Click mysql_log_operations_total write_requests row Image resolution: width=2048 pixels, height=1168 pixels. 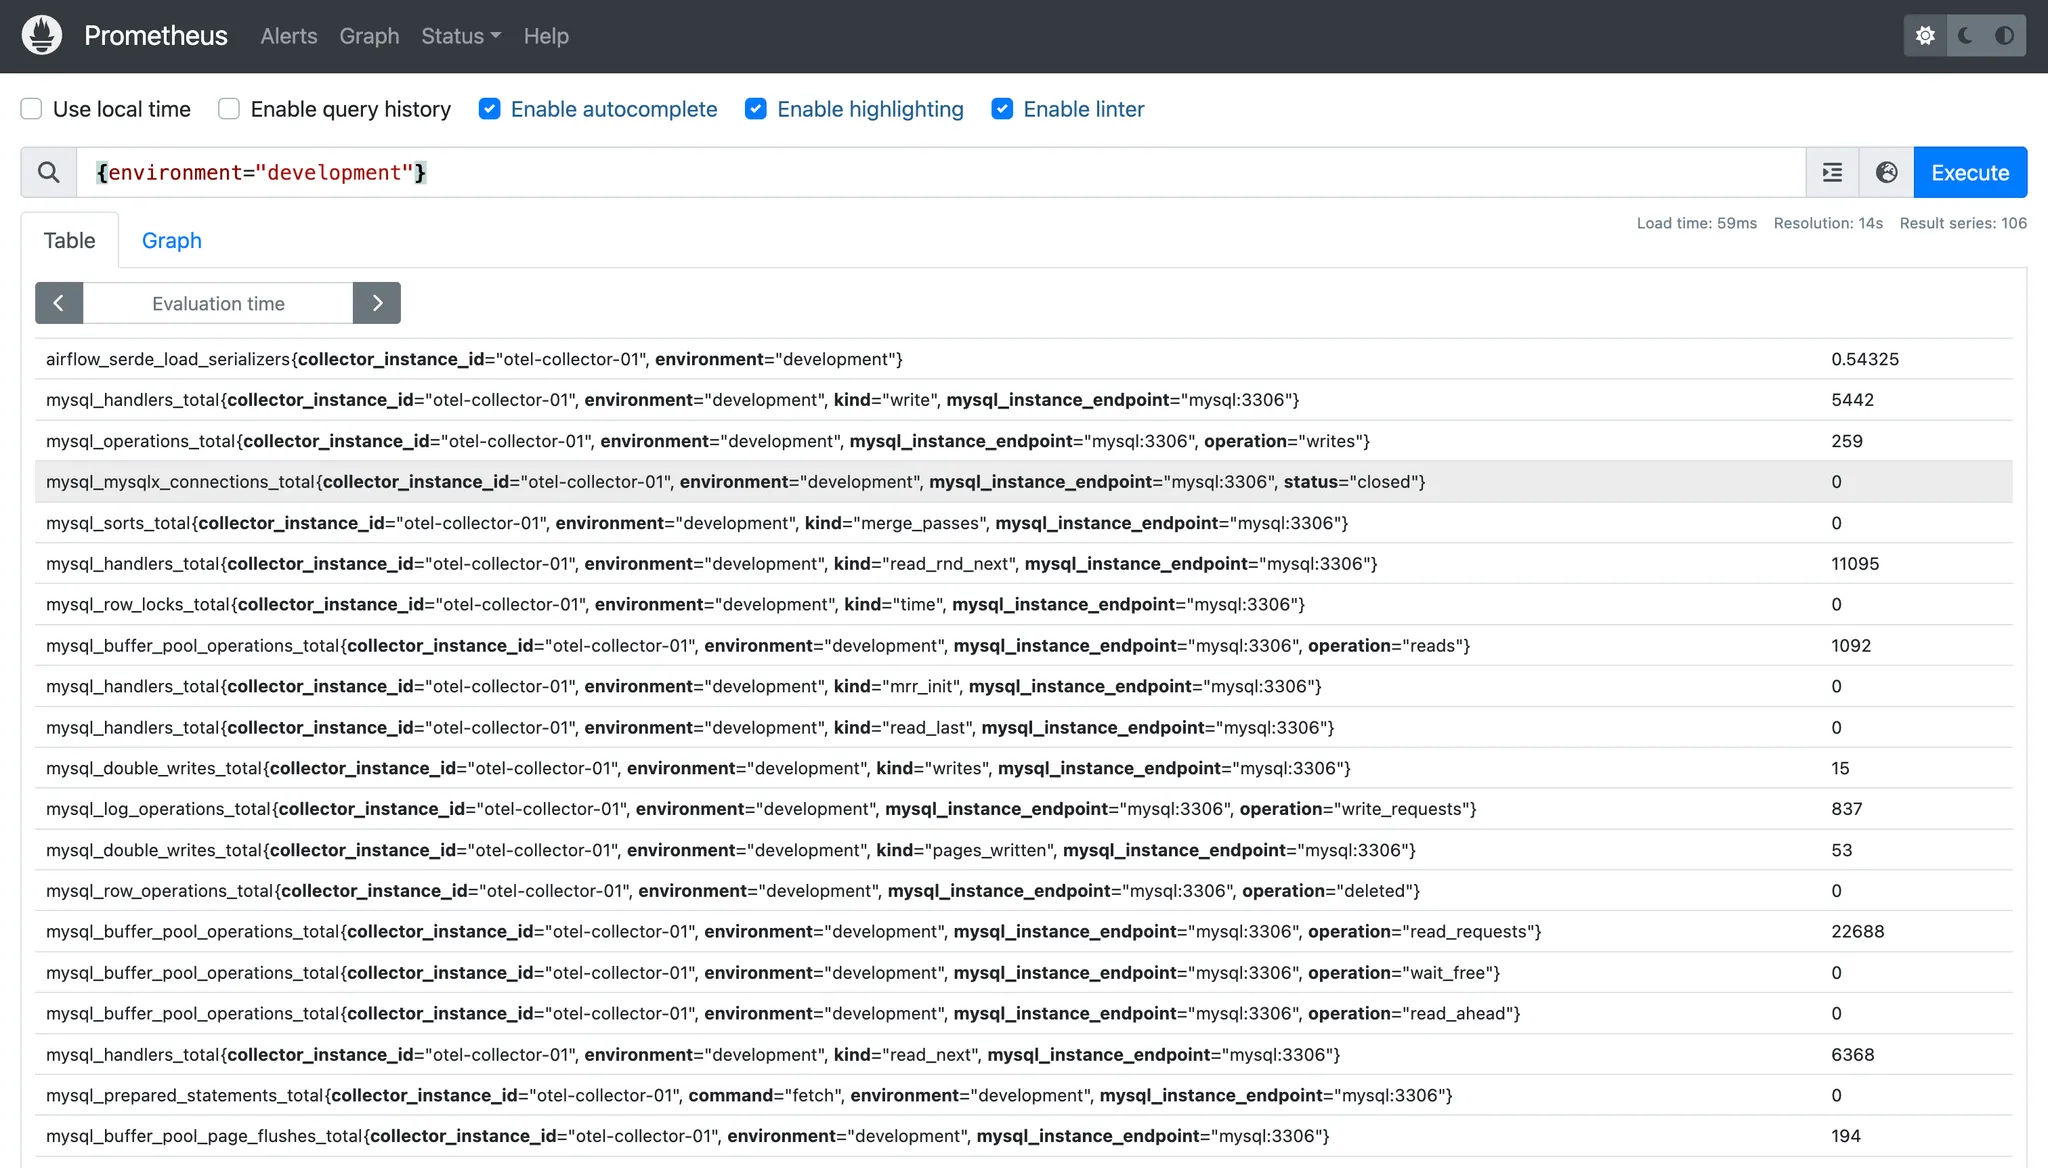(x=1024, y=809)
